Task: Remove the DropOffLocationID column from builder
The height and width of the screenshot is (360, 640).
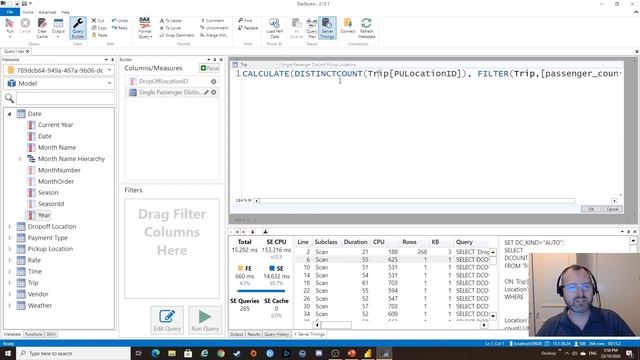Action: [213, 82]
